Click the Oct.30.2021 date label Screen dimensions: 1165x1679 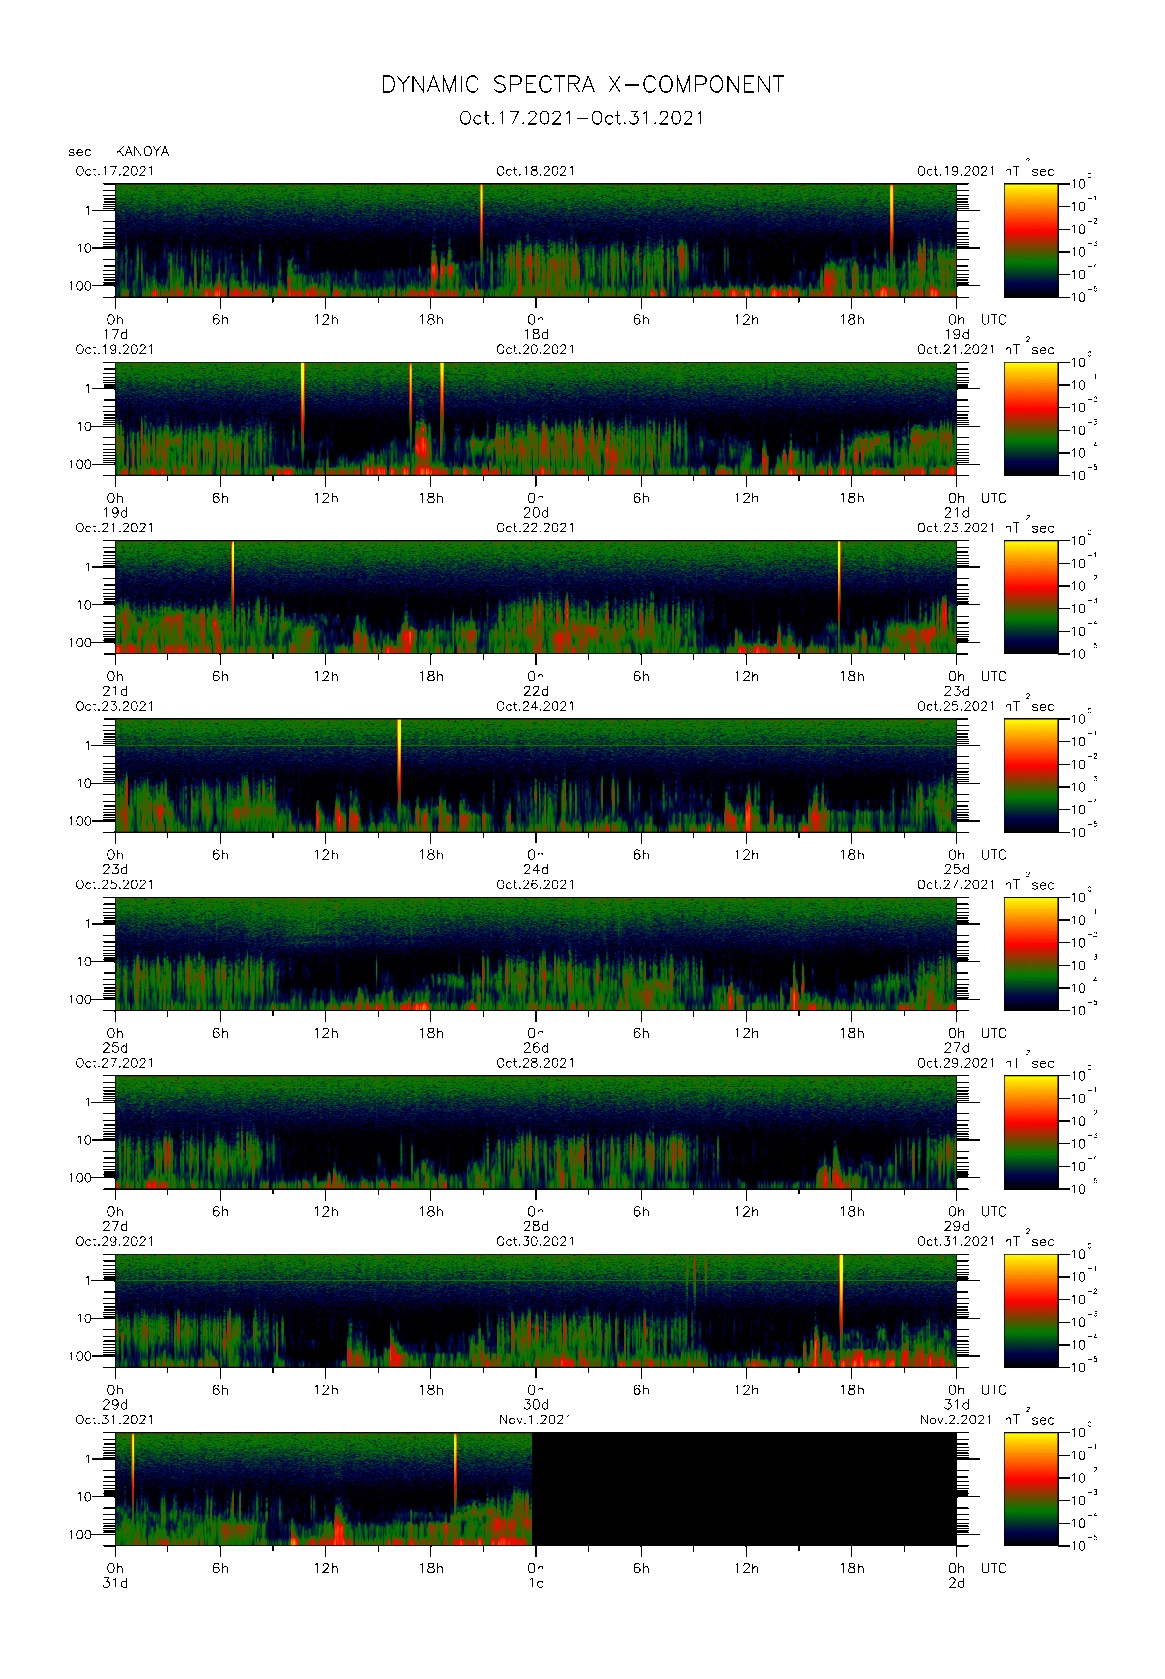(x=536, y=1242)
